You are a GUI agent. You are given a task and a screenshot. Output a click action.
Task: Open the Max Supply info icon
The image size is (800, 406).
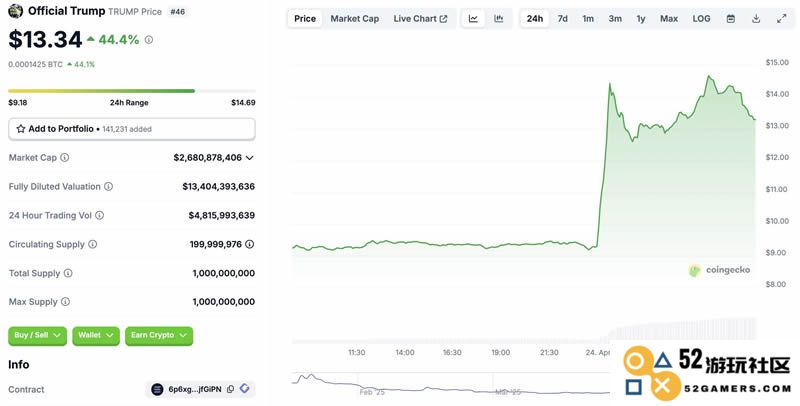click(65, 302)
